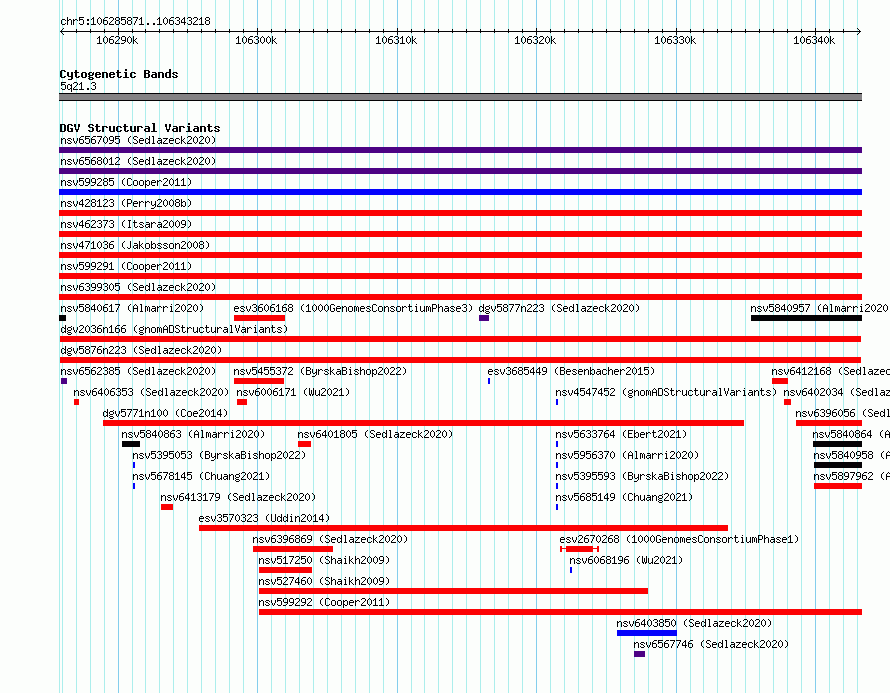Open variant nsv428123 (Perry2008b)
The width and height of the screenshot is (890, 693).
point(126,203)
